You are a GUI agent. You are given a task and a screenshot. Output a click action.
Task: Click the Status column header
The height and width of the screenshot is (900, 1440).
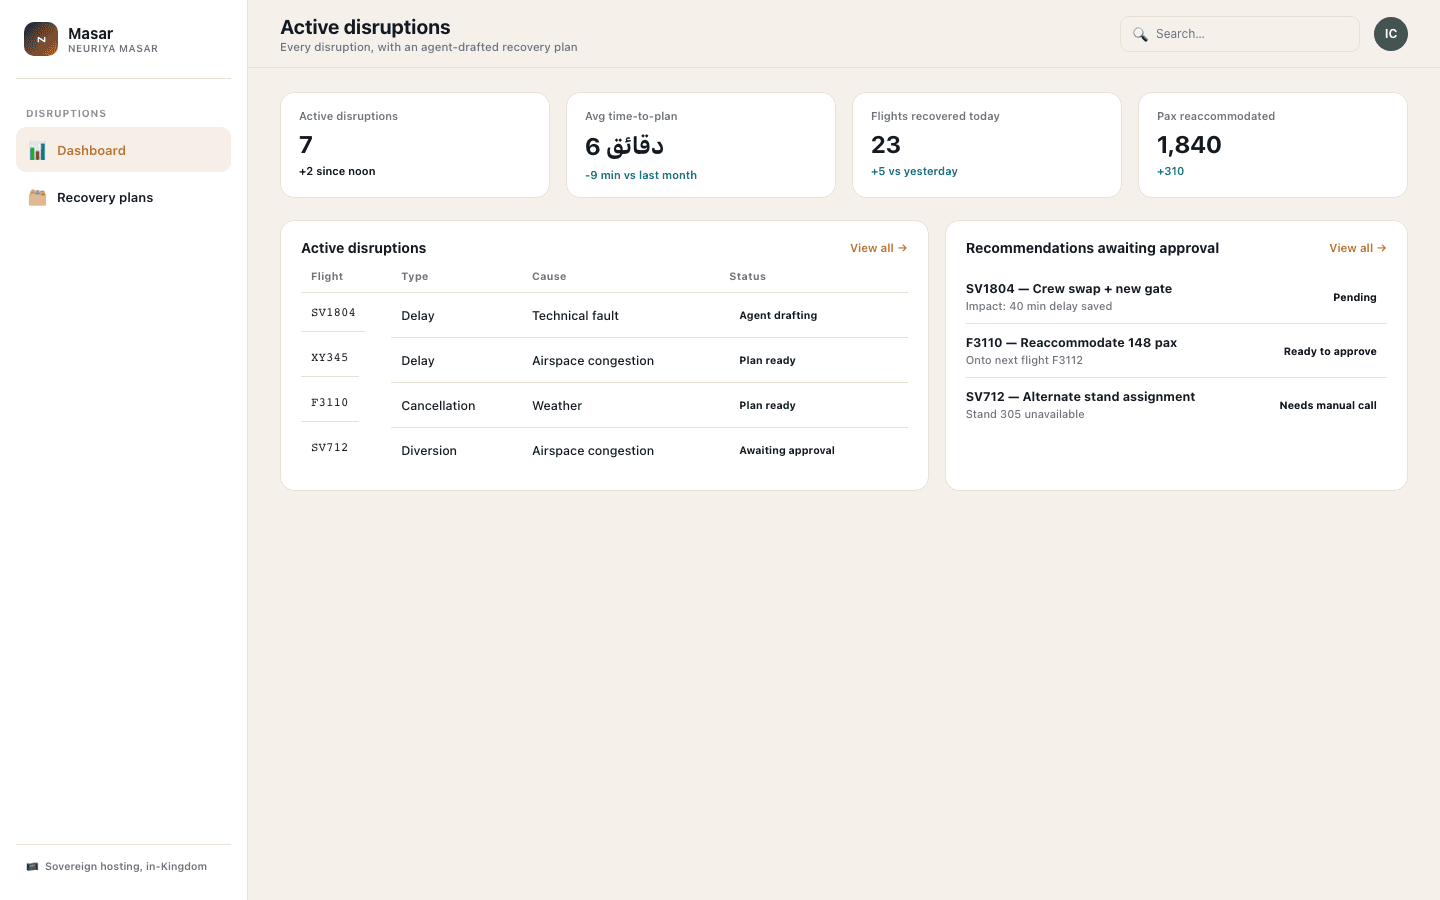point(747,276)
